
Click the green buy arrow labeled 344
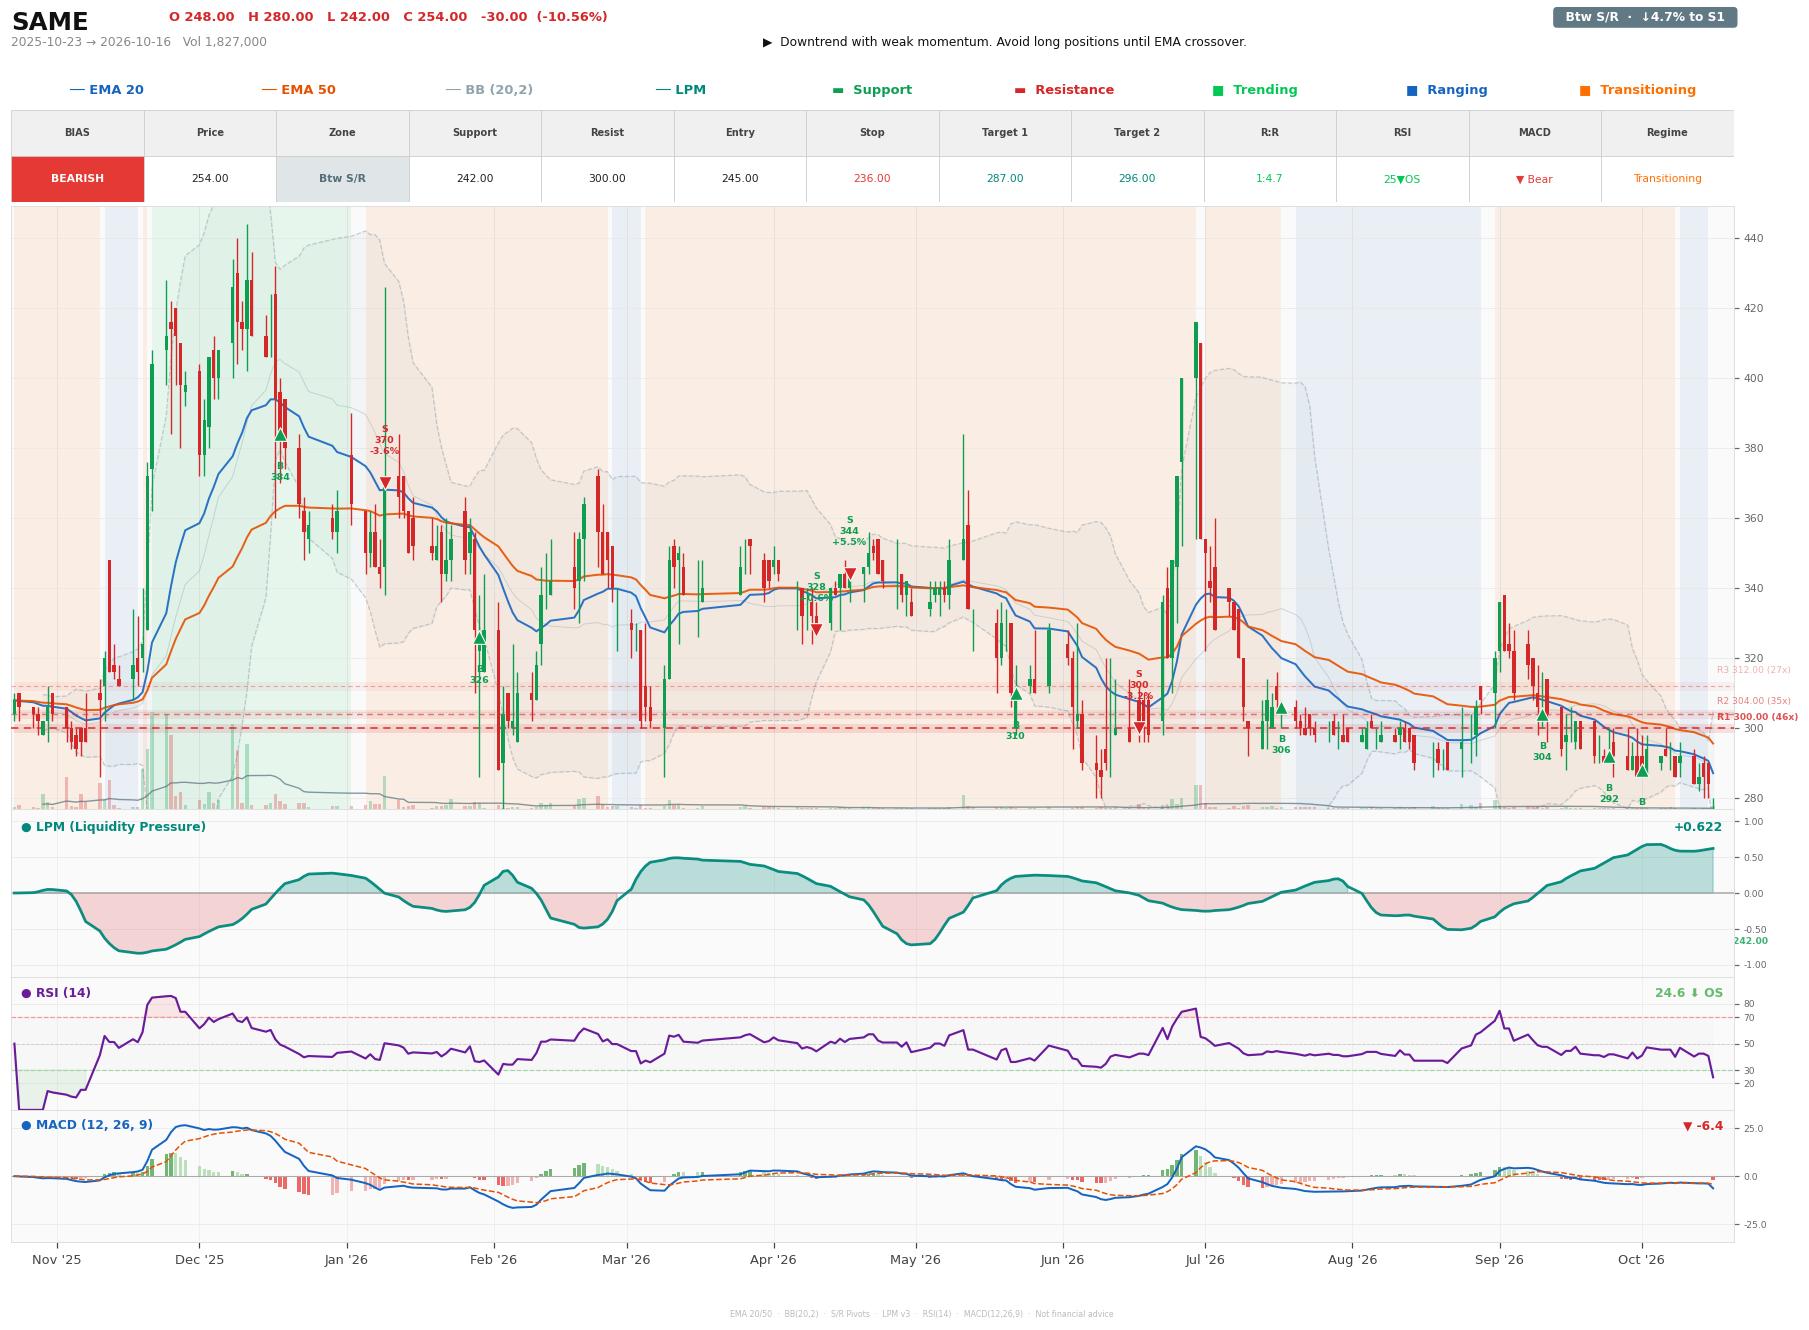pos(280,435)
